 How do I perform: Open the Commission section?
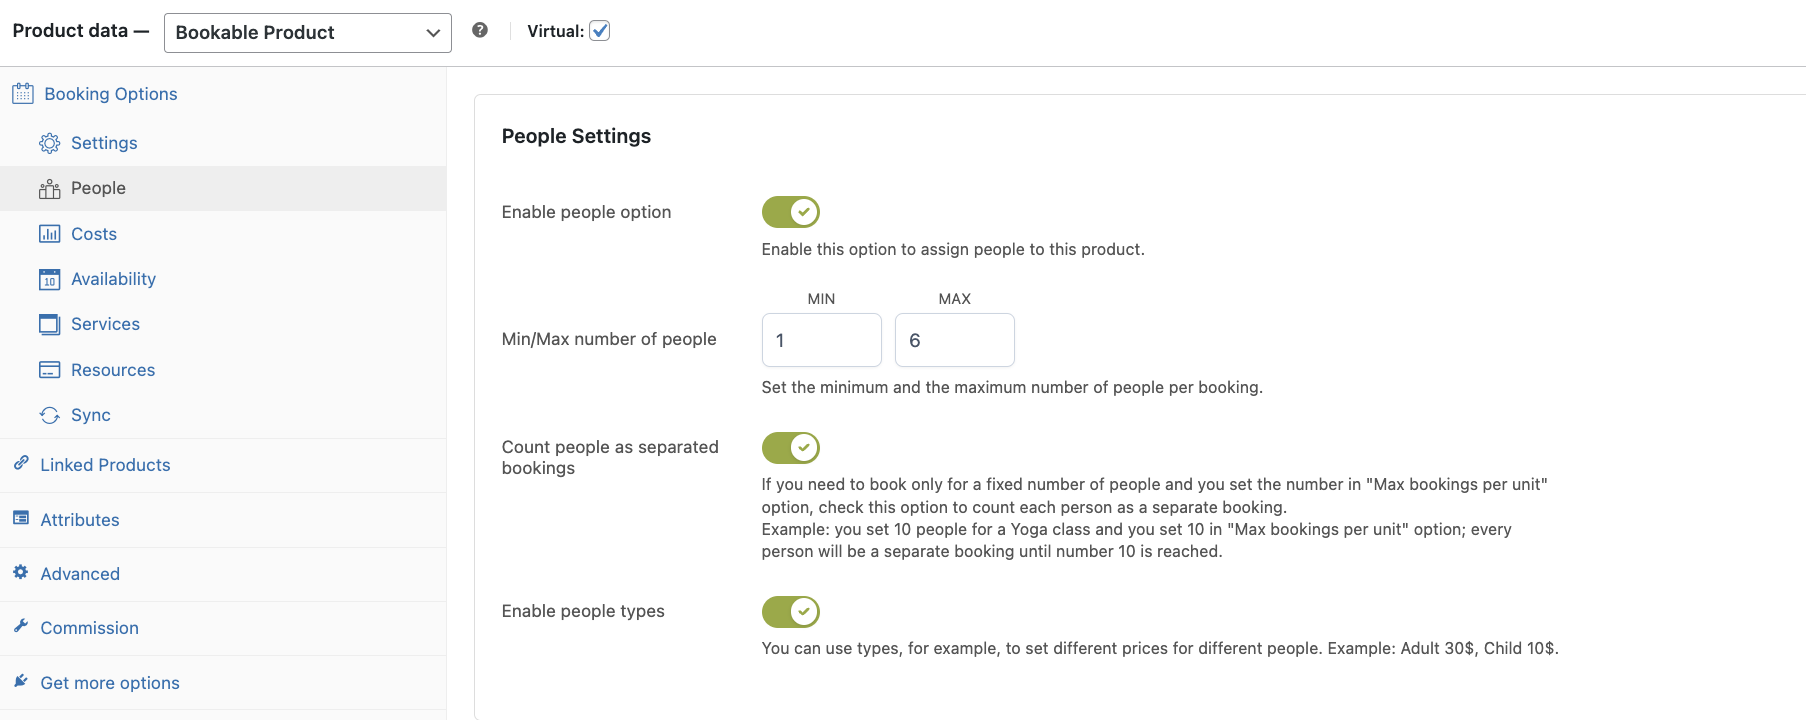tap(89, 628)
